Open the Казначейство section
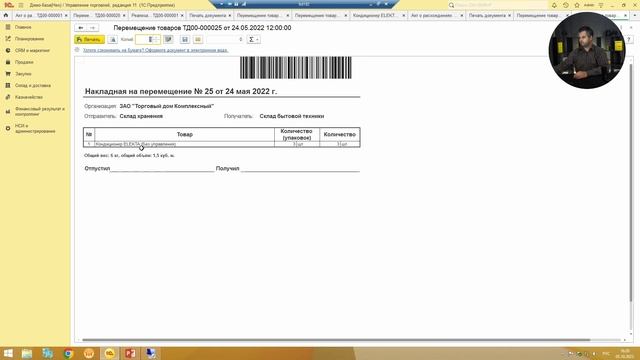 click(29, 97)
